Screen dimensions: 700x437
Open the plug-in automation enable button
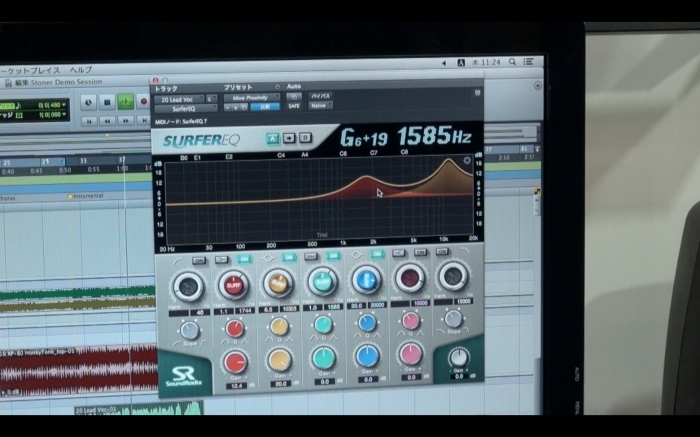coord(294,96)
